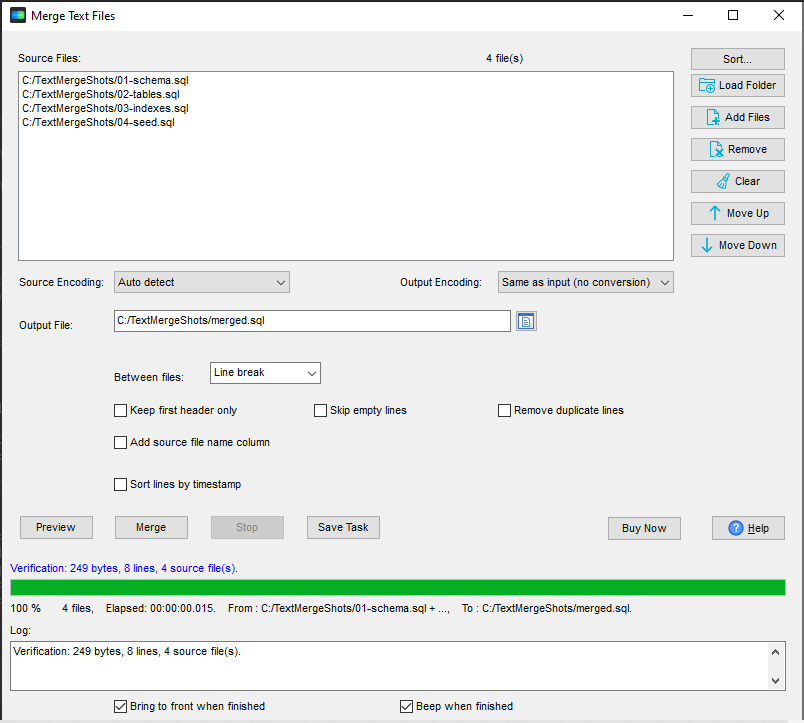Click the log scrollbar down arrow
Viewport: 804px width, 723px height.
point(775,681)
